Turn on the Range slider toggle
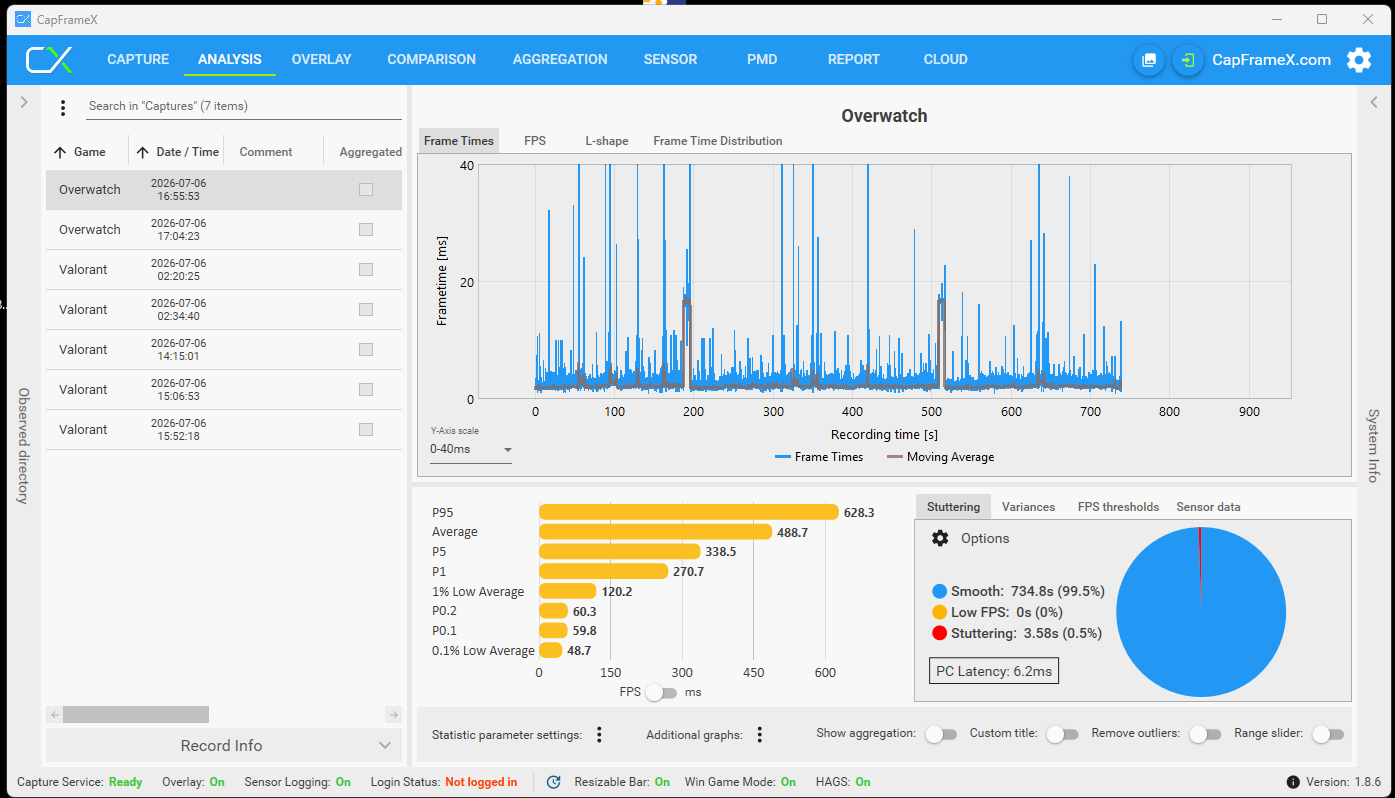 point(1327,734)
